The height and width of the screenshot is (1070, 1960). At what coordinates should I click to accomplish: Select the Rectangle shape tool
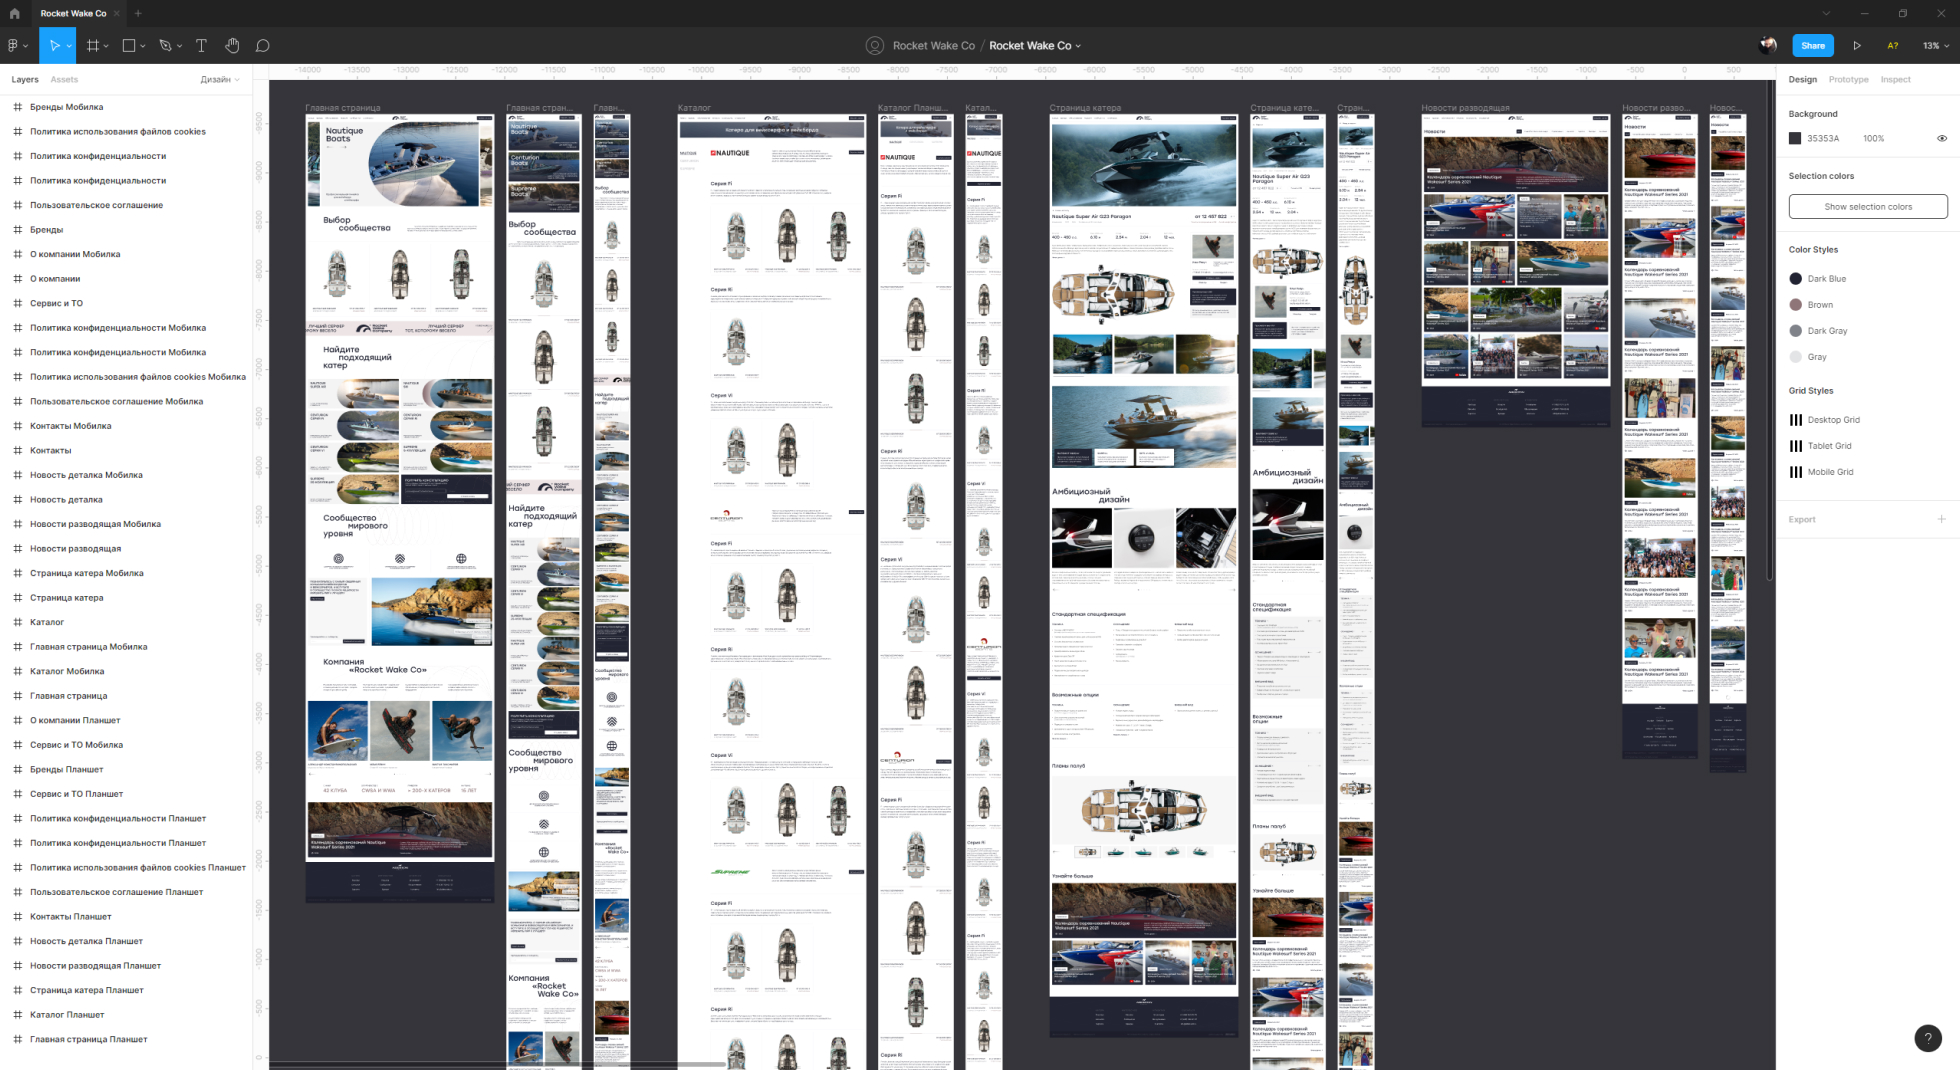click(x=129, y=46)
